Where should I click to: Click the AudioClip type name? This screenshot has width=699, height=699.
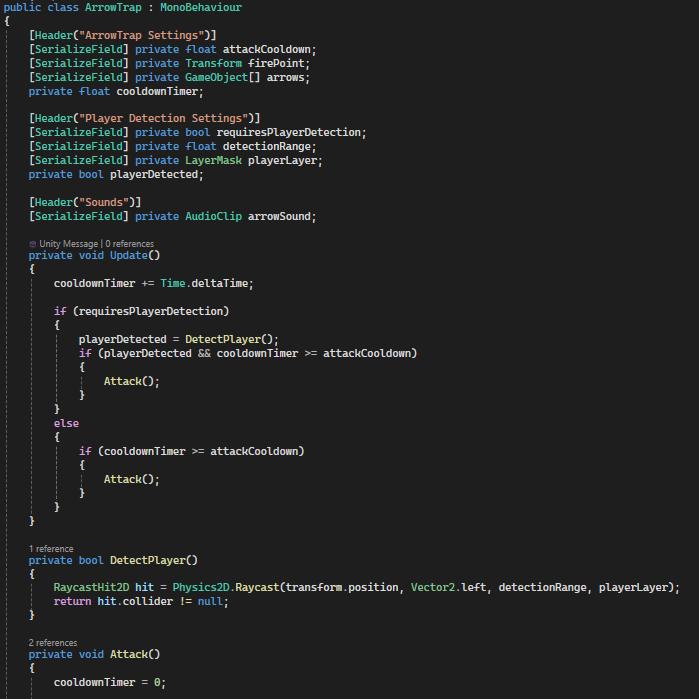pos(214,217)
